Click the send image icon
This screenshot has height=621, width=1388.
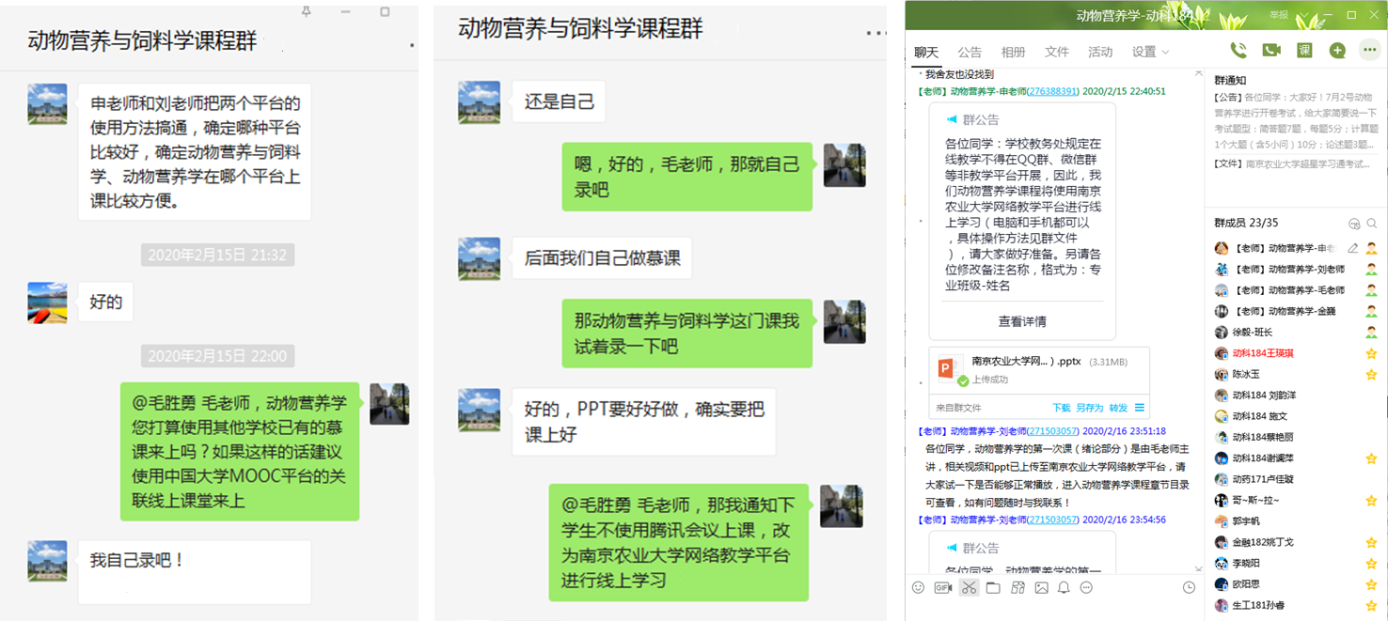point(1041,588)
